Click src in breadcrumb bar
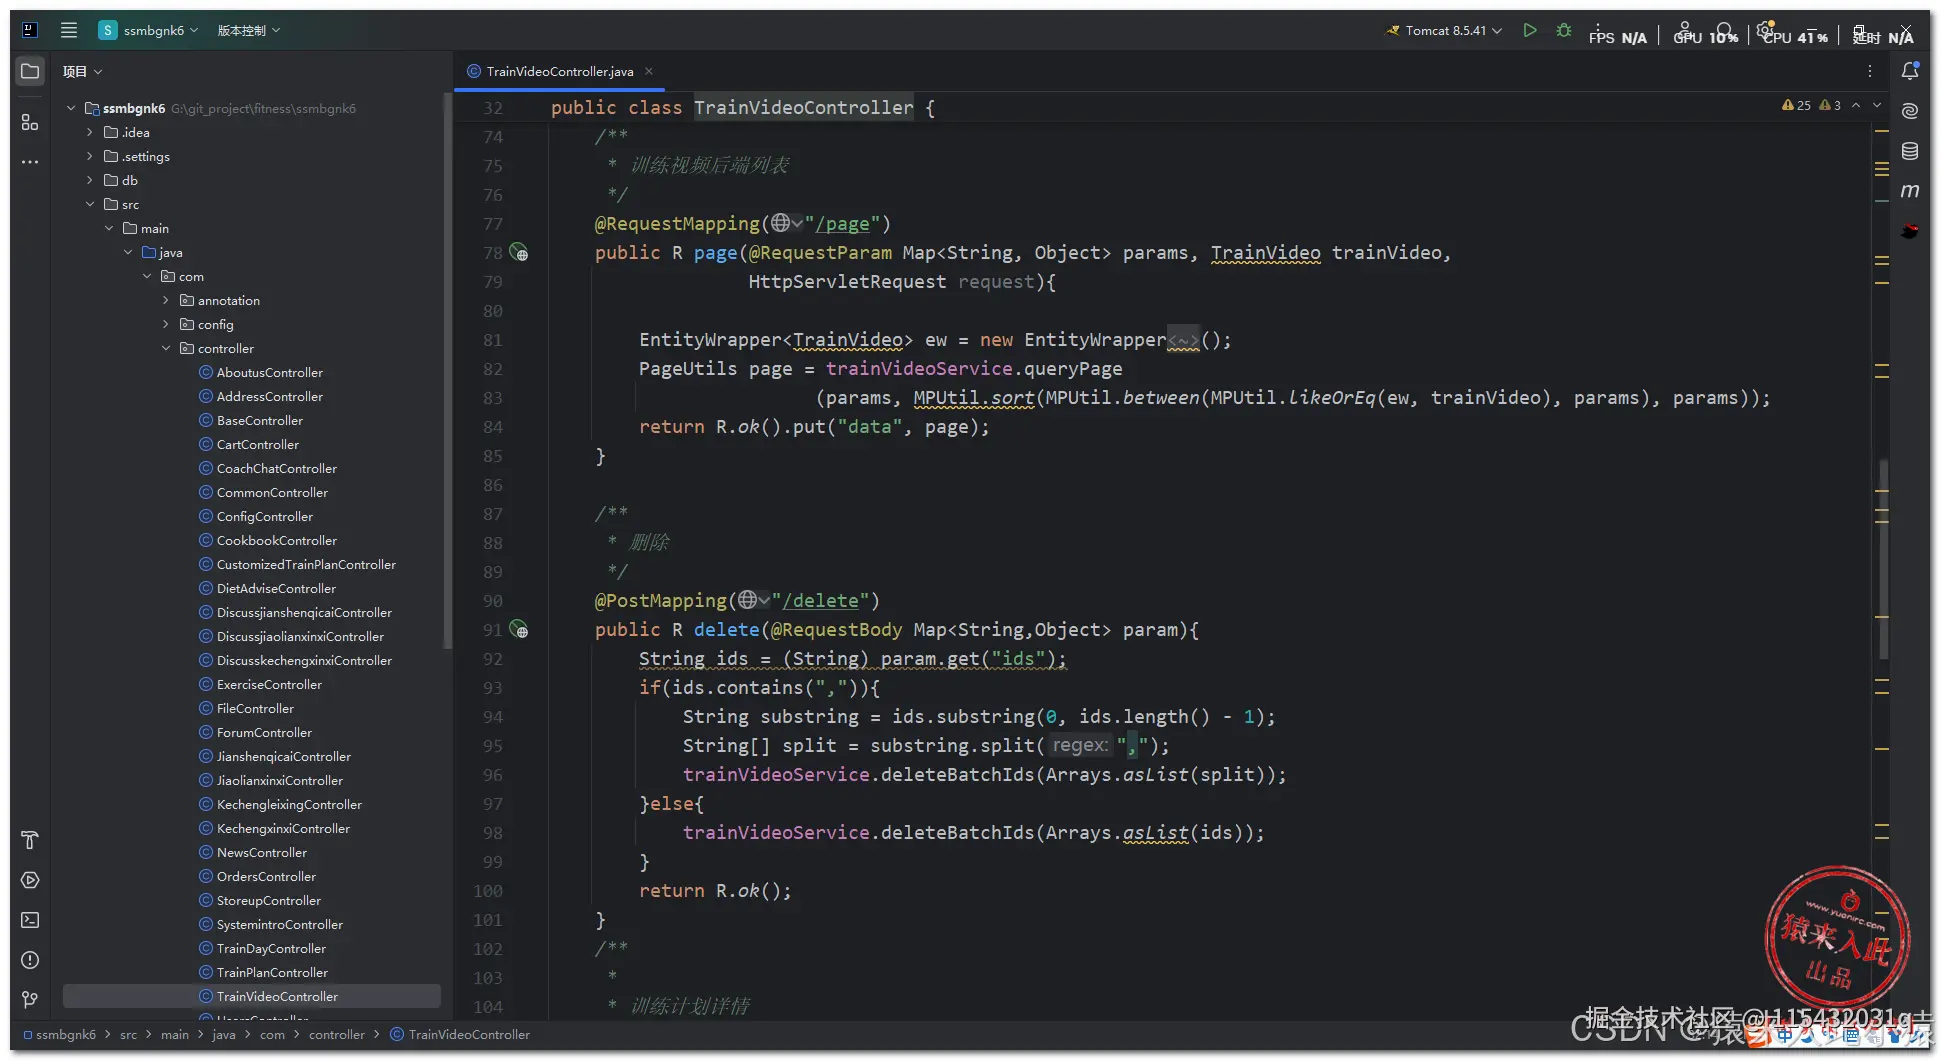This screenshot has height=1061, width=1941. tap(128, 1034)
